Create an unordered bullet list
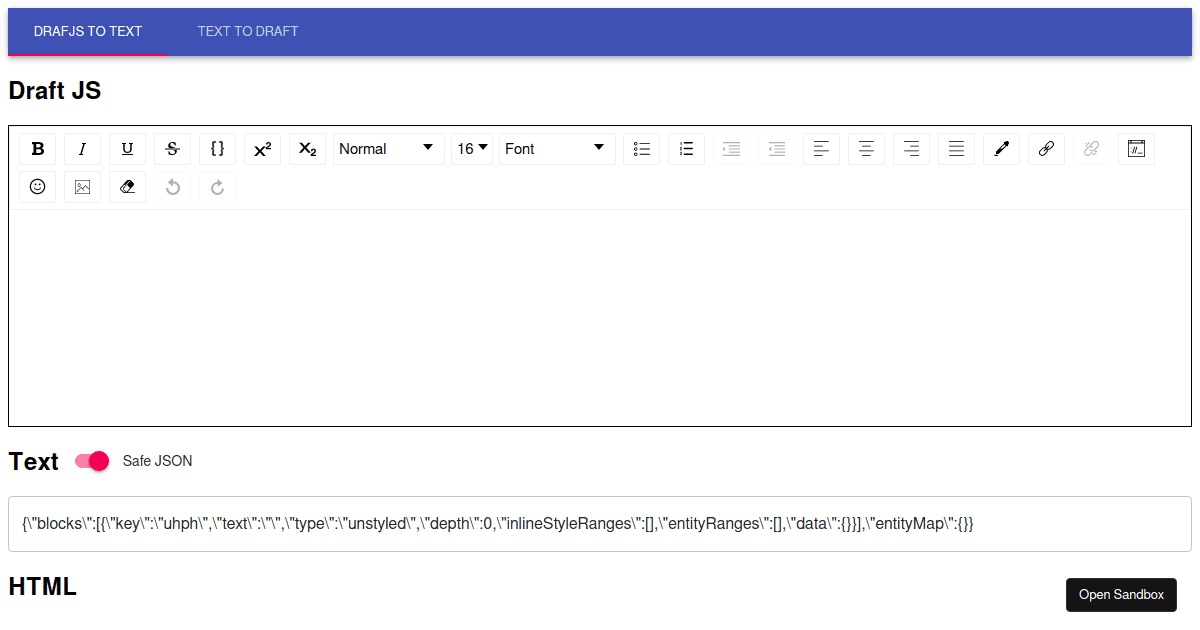Viewport: 1200px width, 630px height. tap(641, 148)
